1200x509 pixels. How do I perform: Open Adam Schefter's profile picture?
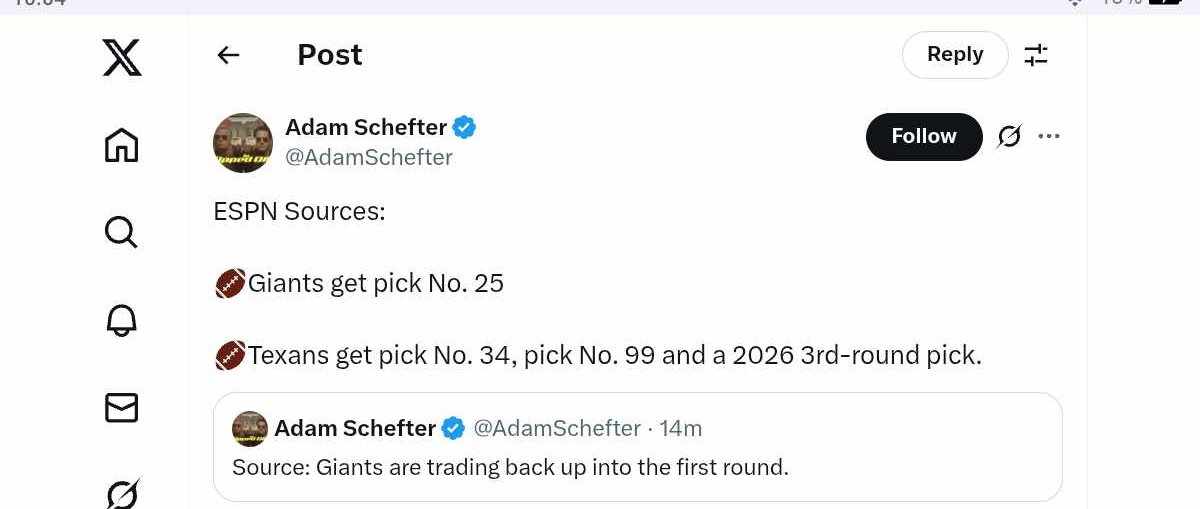pos(243,142)
